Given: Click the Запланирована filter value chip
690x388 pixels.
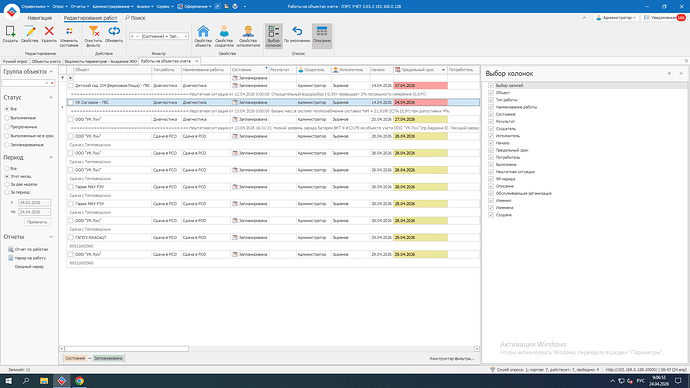Looking at the screenshot, I should (x=108, y=359).
